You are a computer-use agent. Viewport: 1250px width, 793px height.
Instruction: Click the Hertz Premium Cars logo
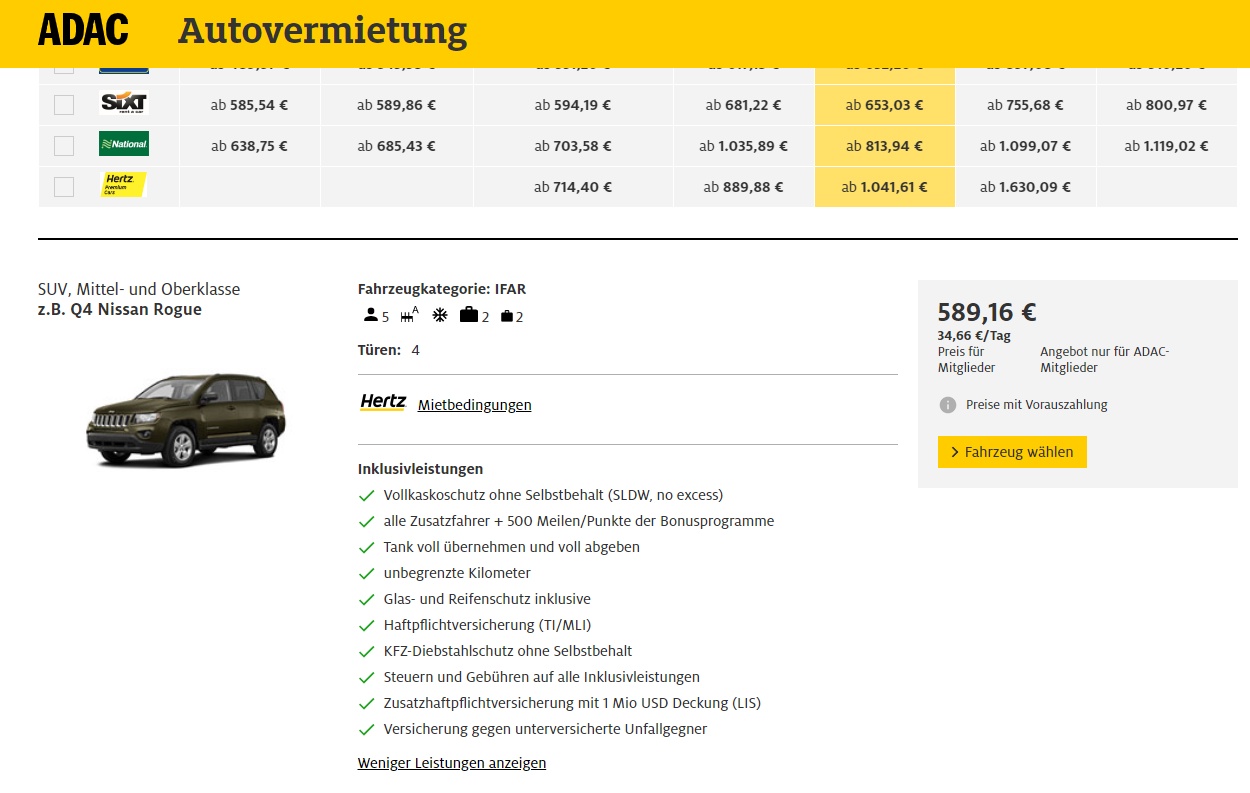point(124,185)
